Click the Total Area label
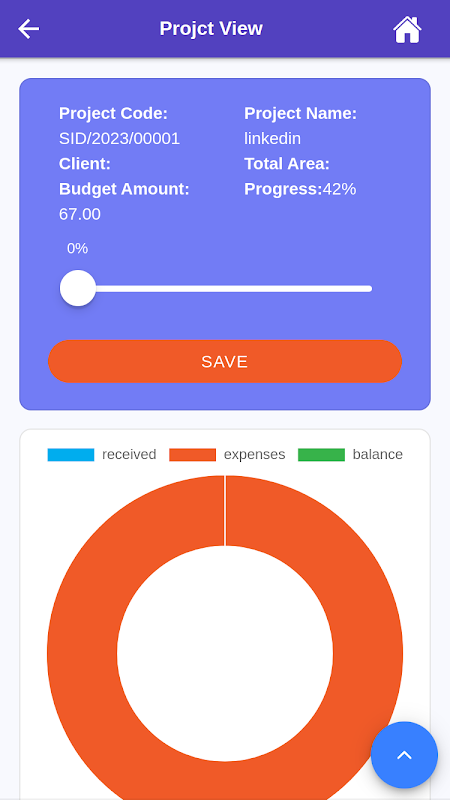This screenshot has width=450, height=800. (x=287, y=164)
